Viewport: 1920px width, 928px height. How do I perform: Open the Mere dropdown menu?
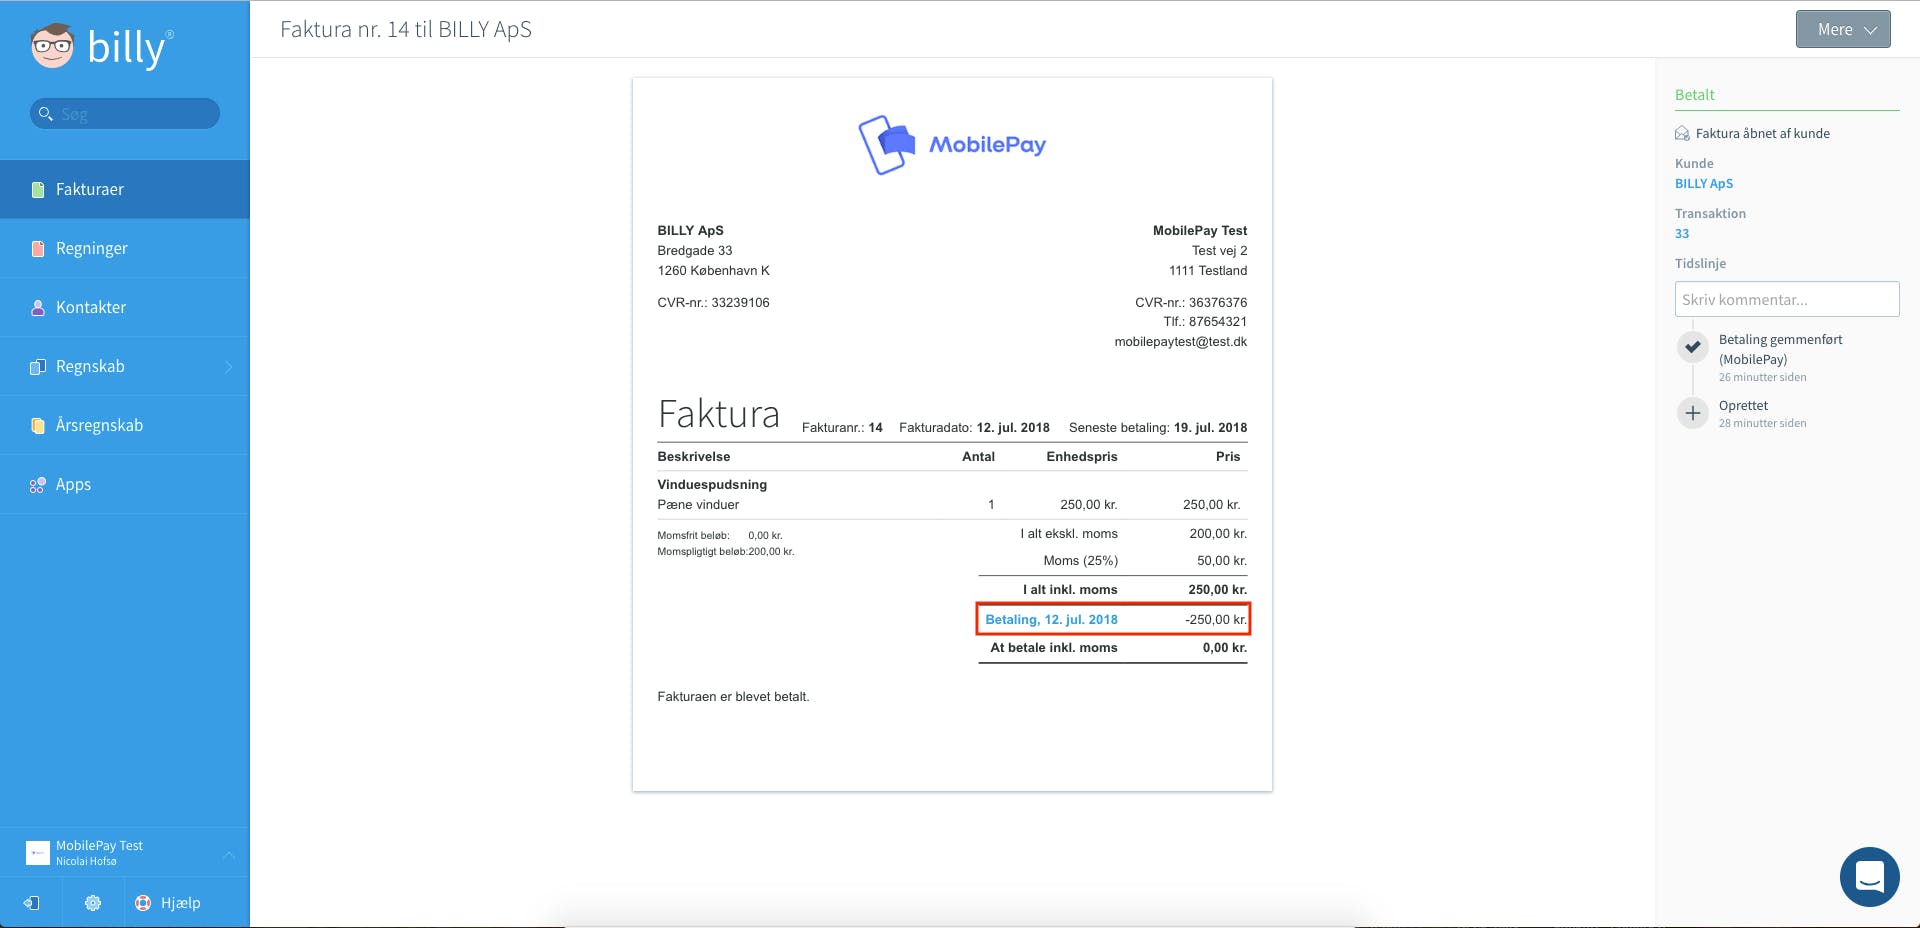pyautogui.click(x=1843, y=29)
